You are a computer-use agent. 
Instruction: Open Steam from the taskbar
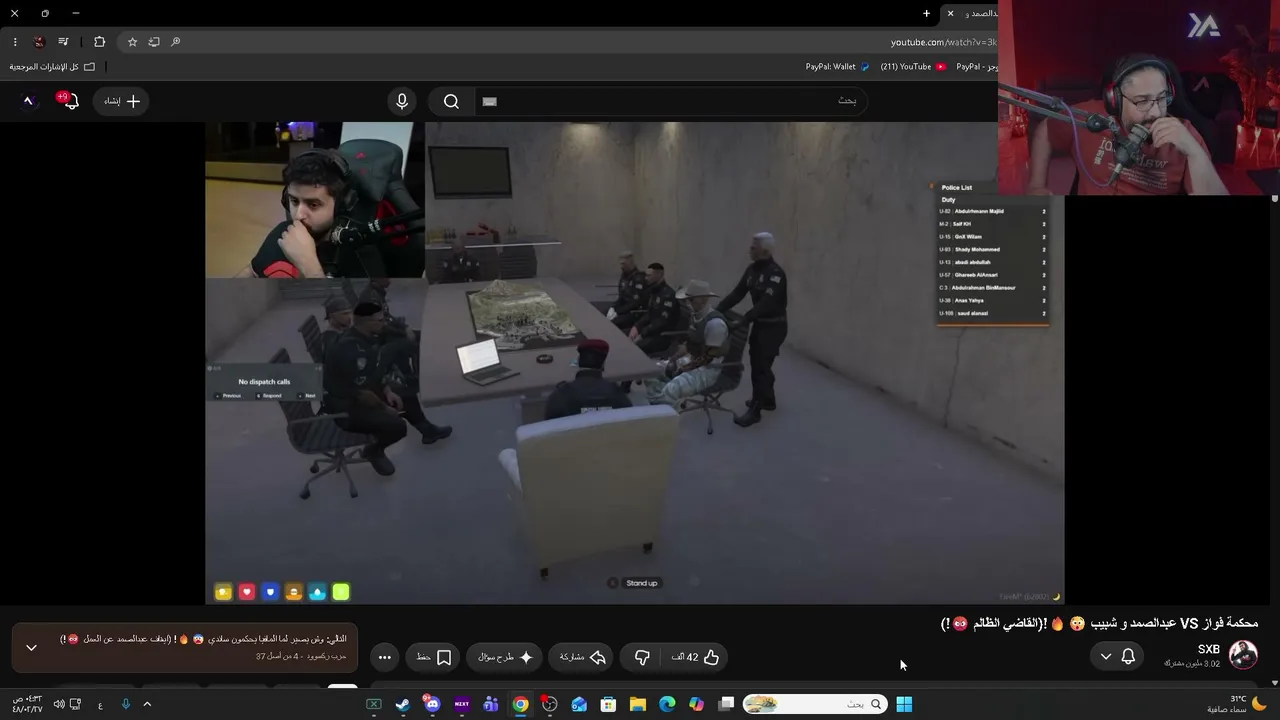(403, 704)
